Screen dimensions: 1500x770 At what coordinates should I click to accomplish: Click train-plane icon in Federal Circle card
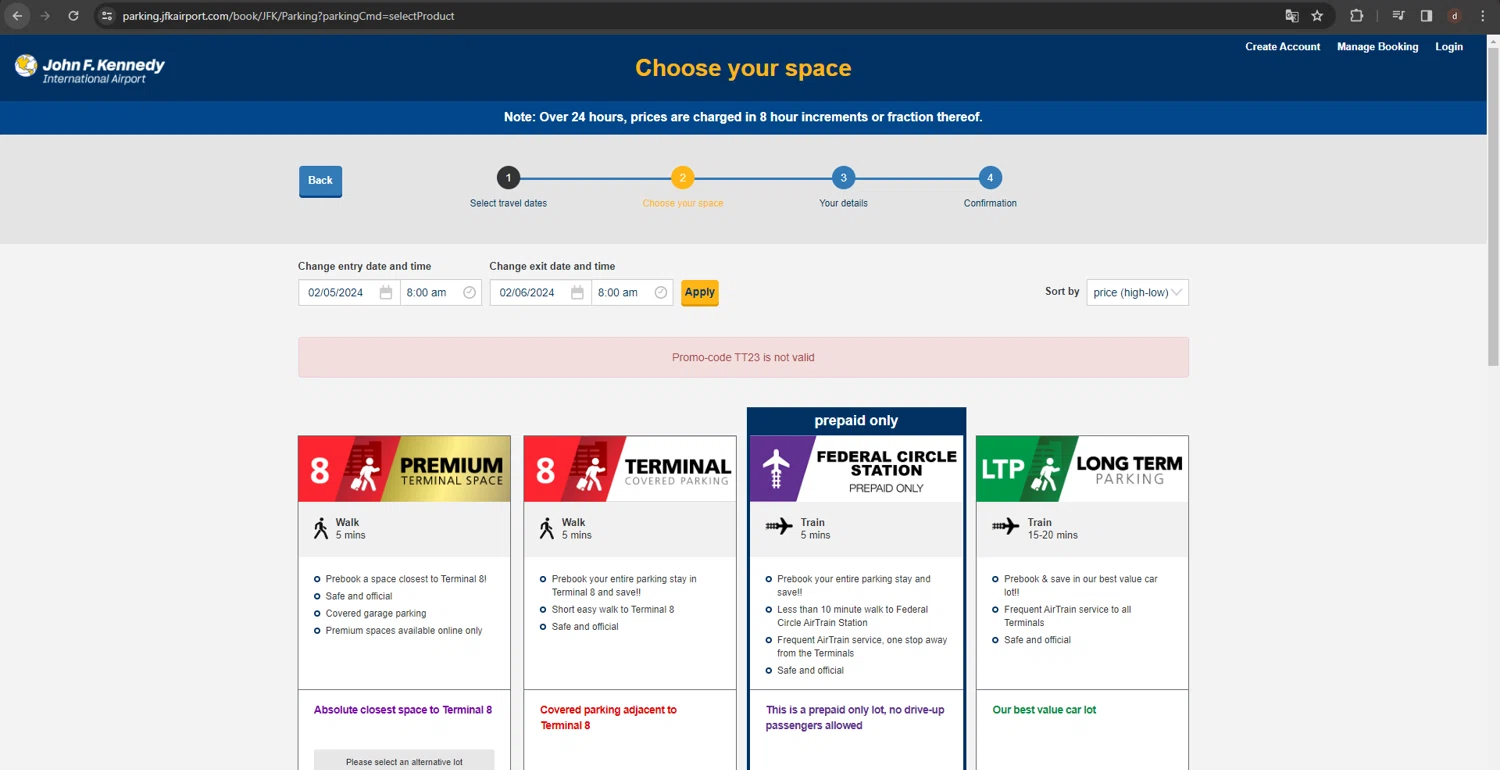[779, 526]
